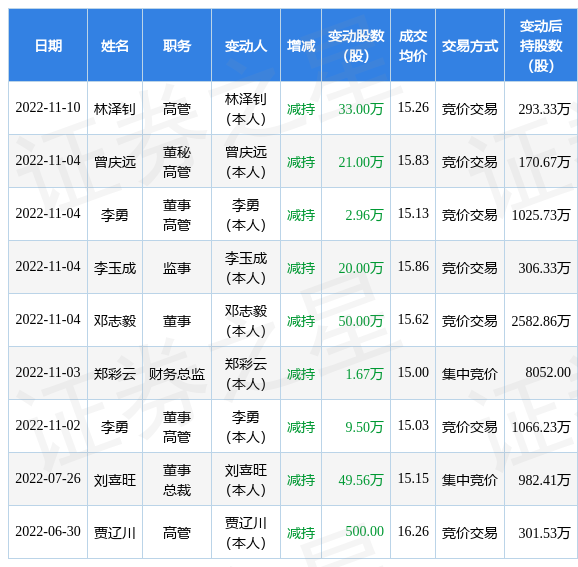The image size is (578, 567).
Task: Click the 变动后持股数(股) header
Action: (x=541, y=45)
